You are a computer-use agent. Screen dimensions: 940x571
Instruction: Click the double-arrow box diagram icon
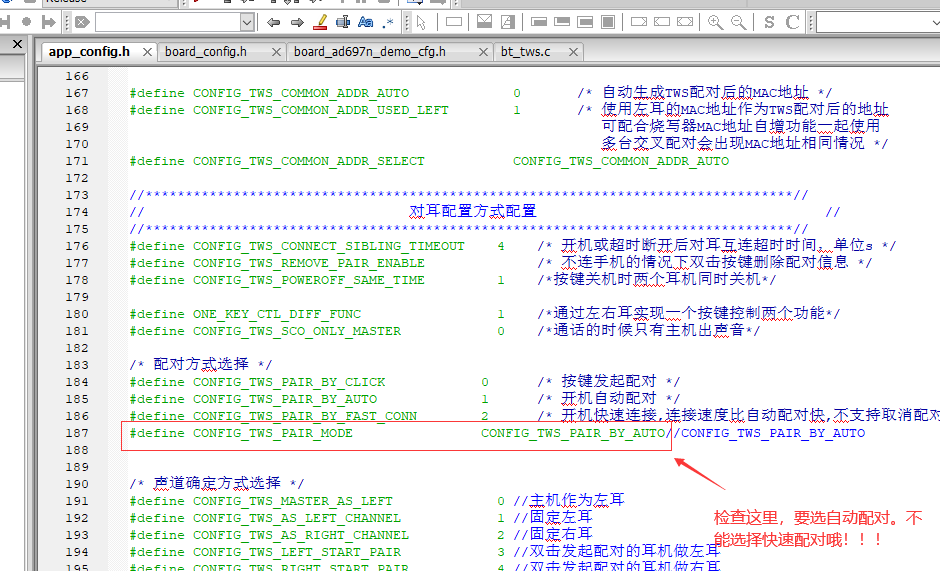coord(685,22)
